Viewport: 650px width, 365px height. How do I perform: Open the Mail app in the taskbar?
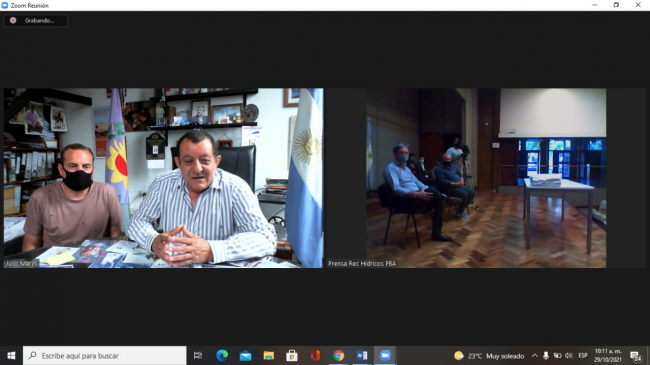(245, 355)
